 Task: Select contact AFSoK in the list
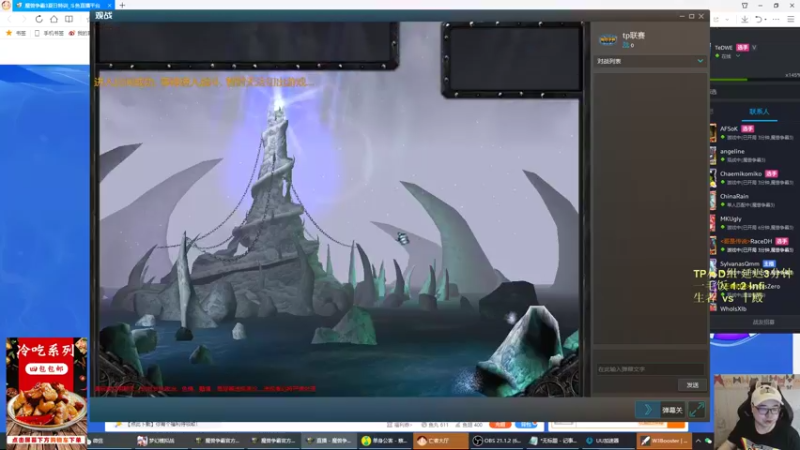[753, 133]
